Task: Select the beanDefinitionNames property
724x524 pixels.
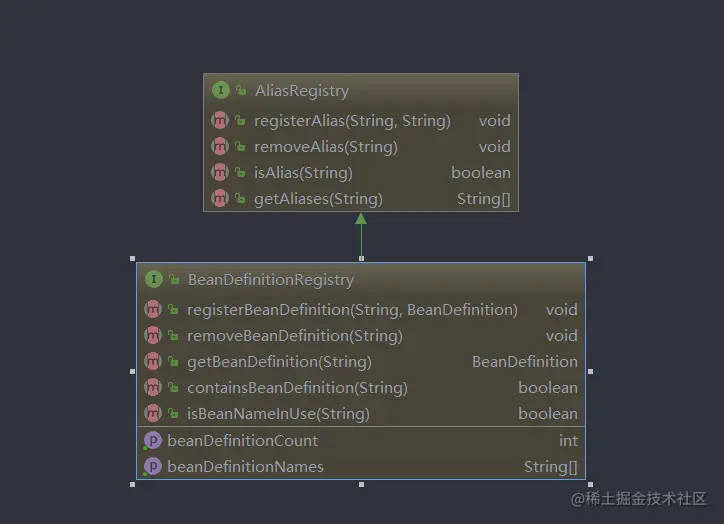Action: (245, 466)
